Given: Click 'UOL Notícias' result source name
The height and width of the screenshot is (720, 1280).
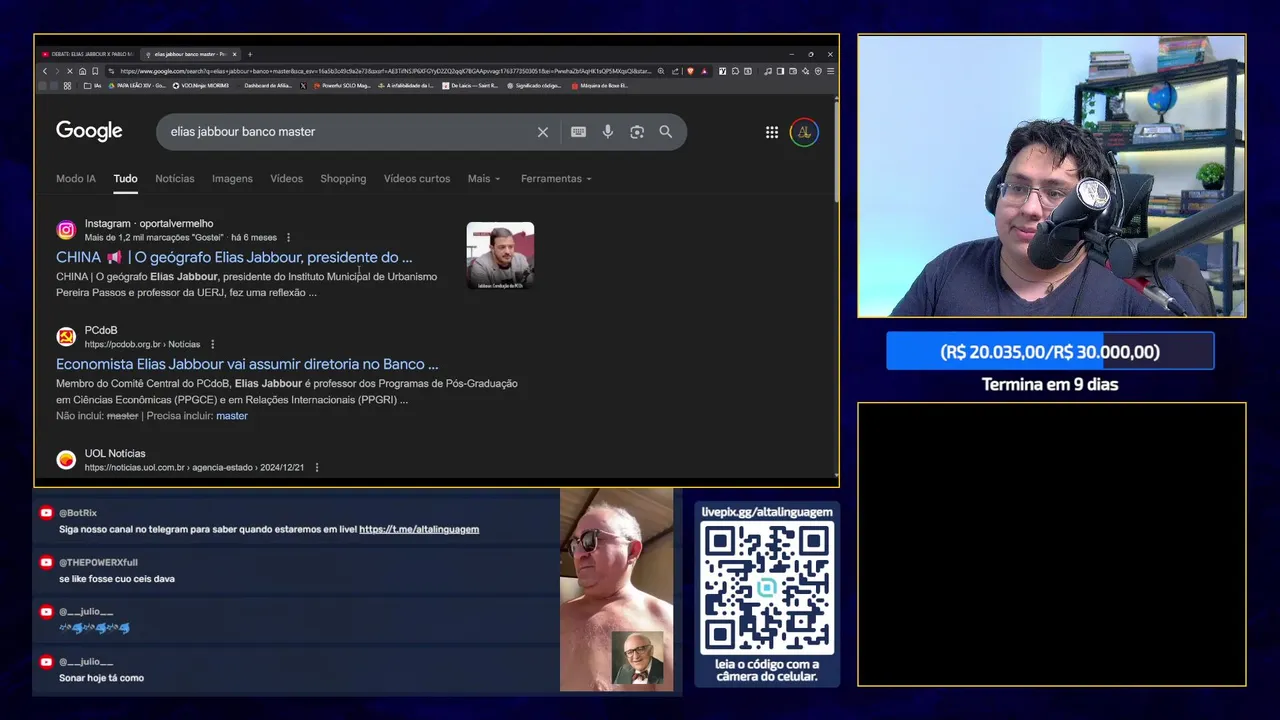Looking at the screenshot, I should (115, 453).
